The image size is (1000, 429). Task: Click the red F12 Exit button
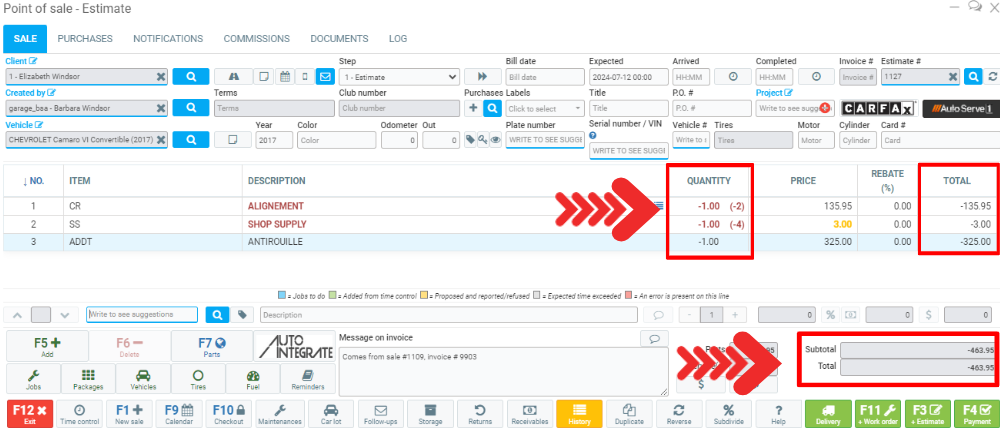(x=30, y=414)
